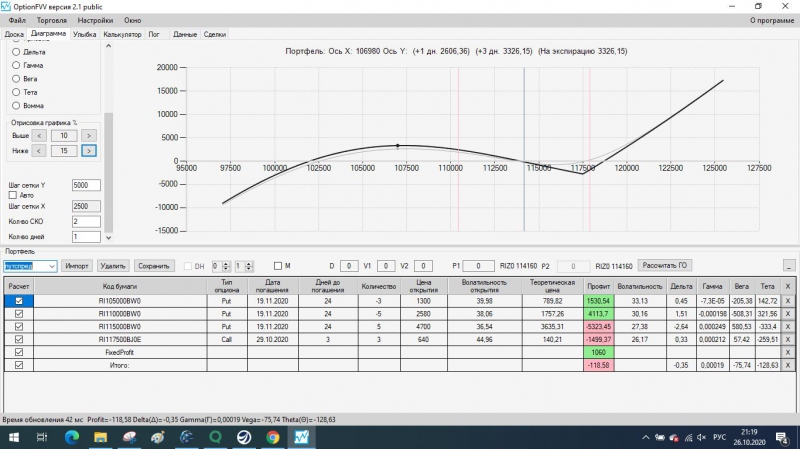Uncheck the FixedProfit row checkbox
The height and width of the screenshot is (449, 800).
[x=19, y=352]
